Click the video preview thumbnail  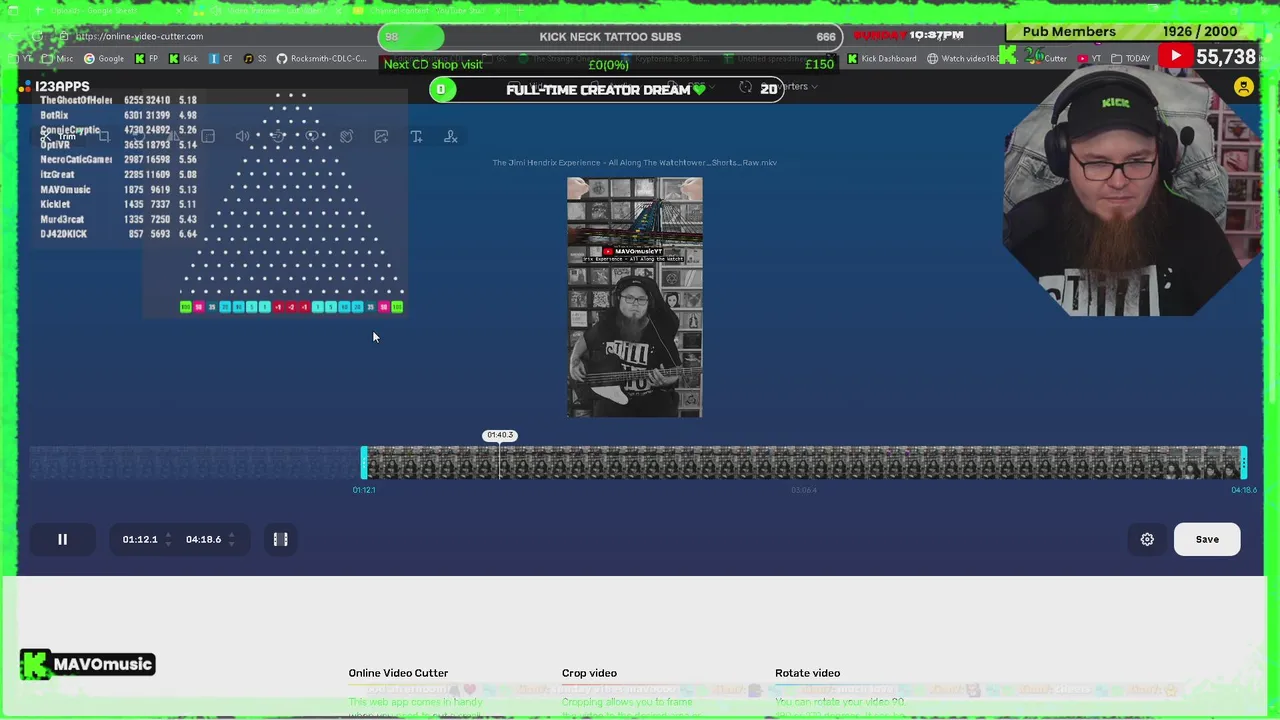click(635, 297)
